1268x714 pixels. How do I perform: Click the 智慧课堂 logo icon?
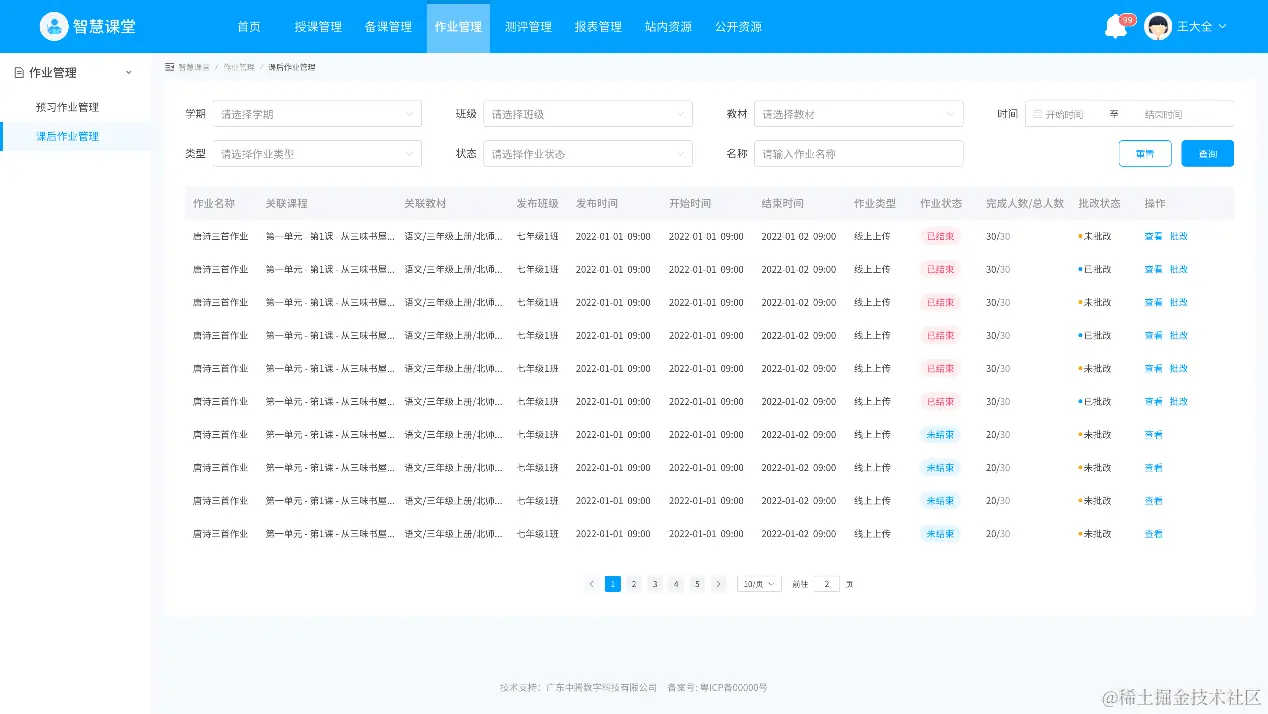coord(54,25)
